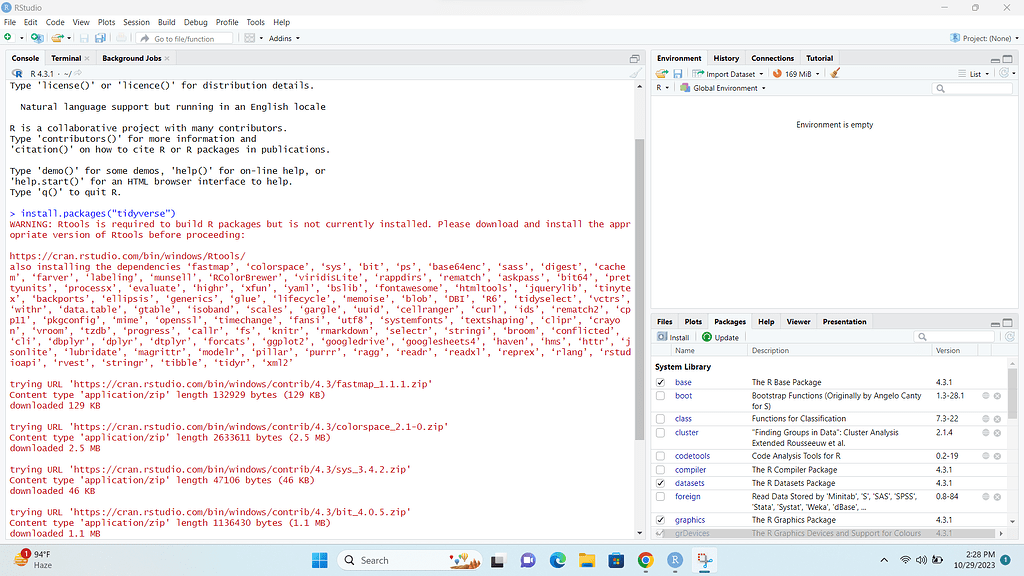Check the cluster package to load it

point(659,432)
